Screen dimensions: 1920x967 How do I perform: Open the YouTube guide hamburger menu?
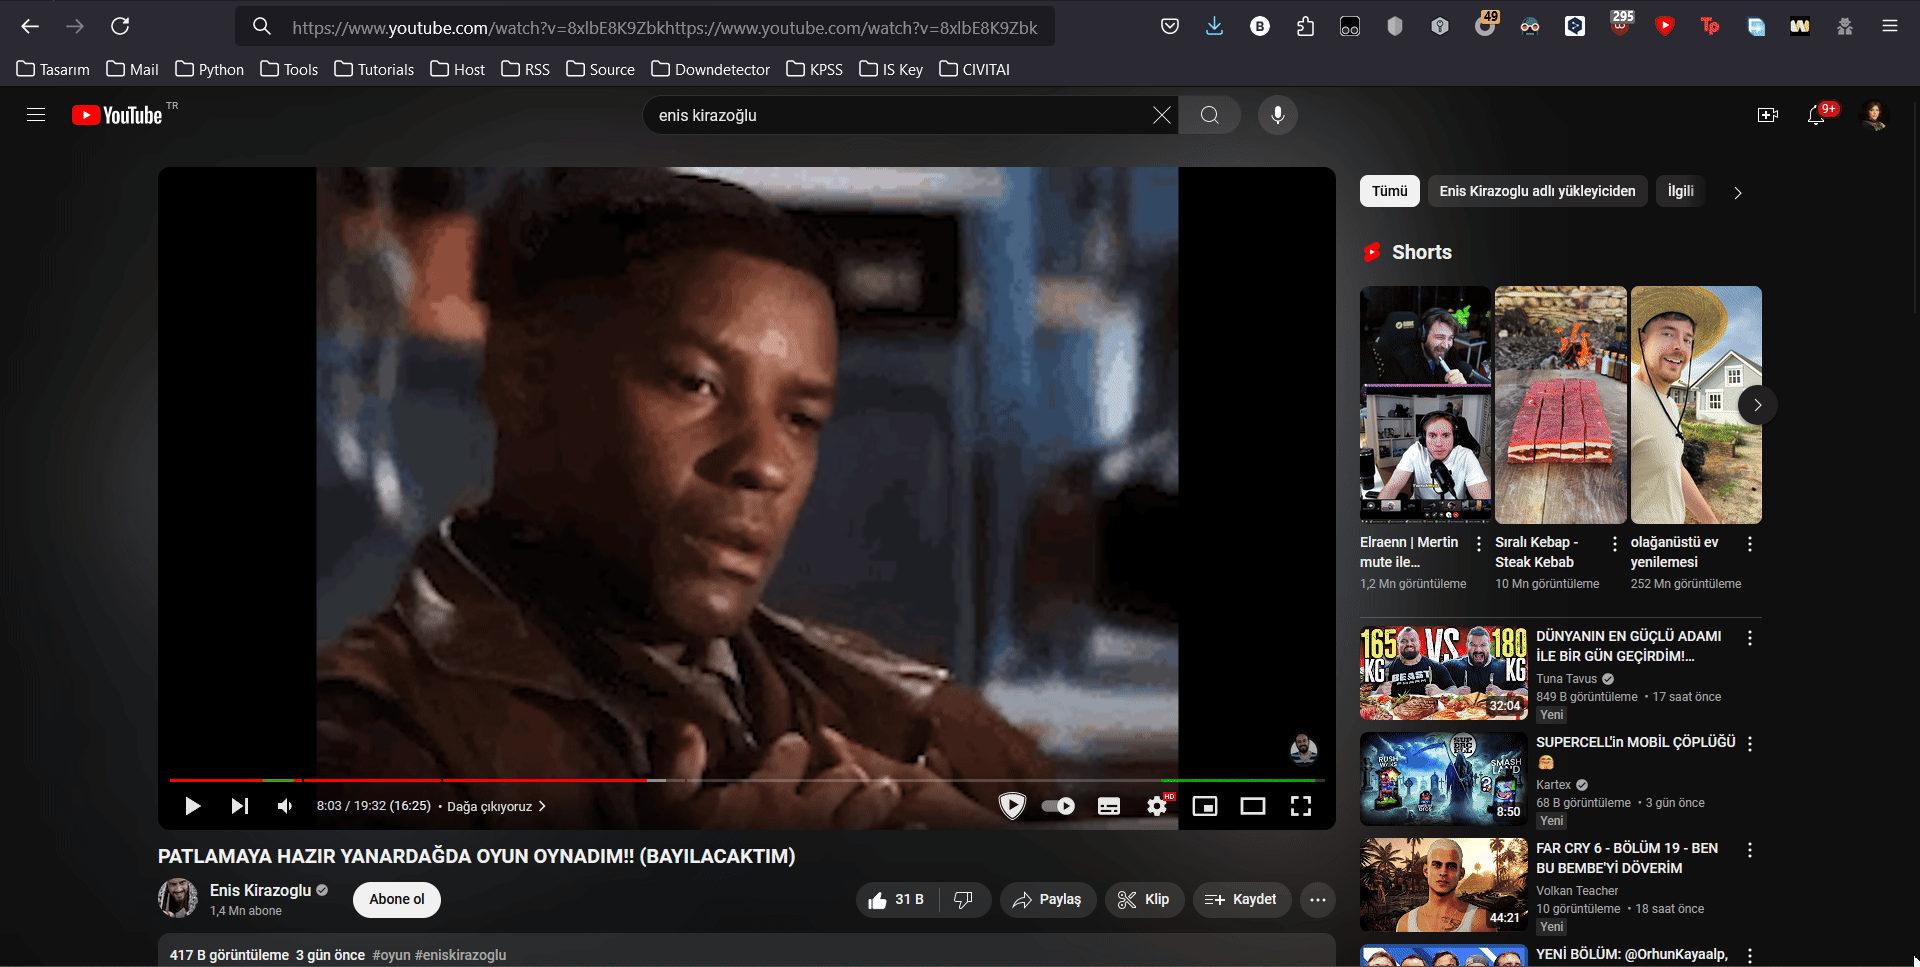[x=36, y=115]
